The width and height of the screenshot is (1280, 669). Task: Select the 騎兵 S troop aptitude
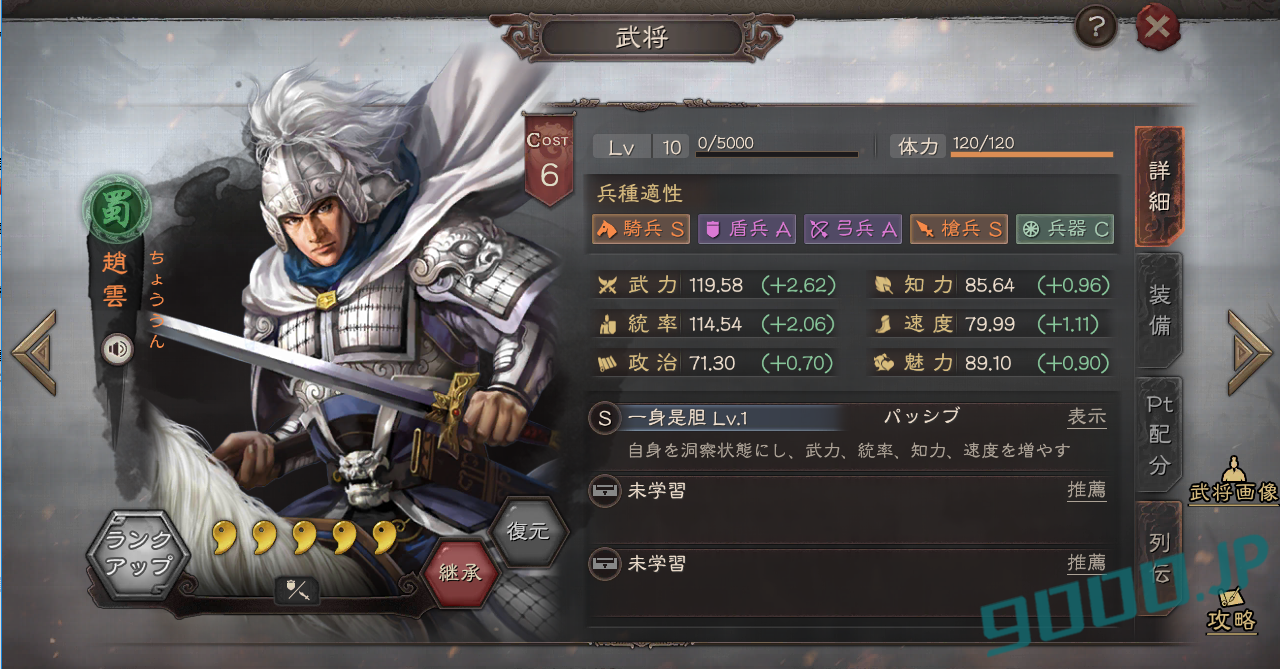click(x=641, y=229)
